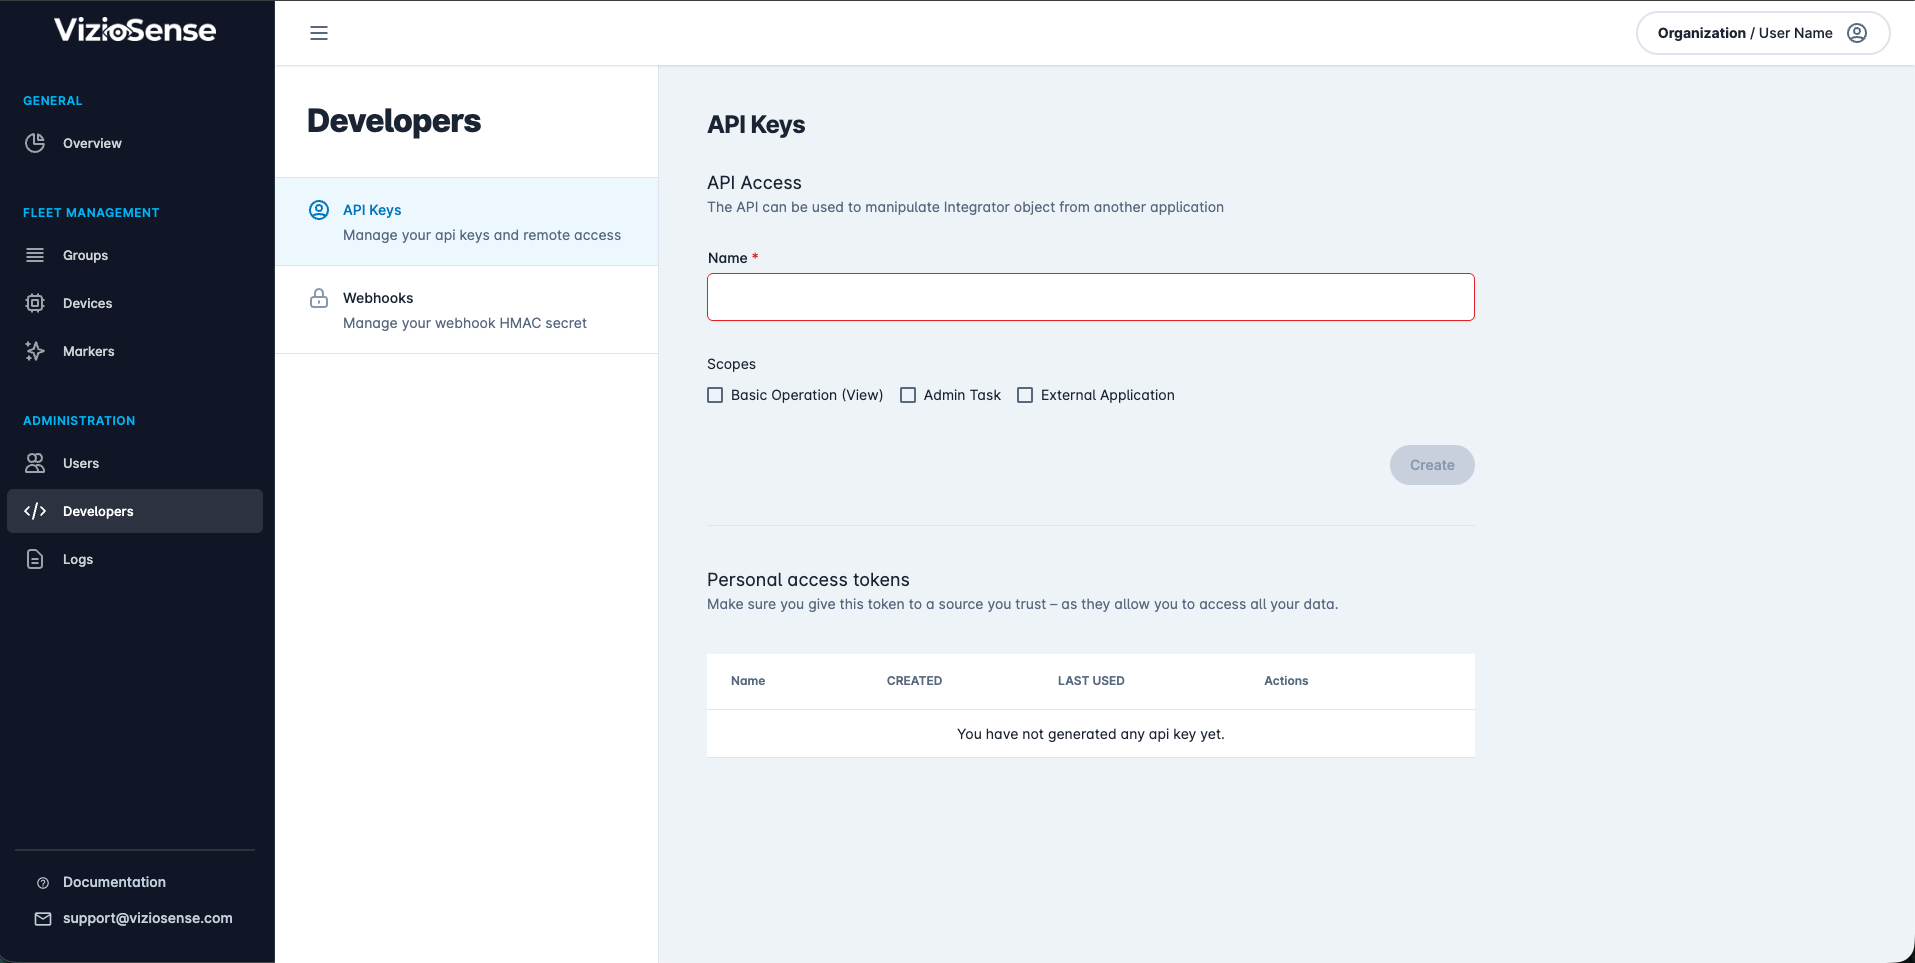Click the Developers code icon
This screenshot has height=963, width=1915.
35,511
